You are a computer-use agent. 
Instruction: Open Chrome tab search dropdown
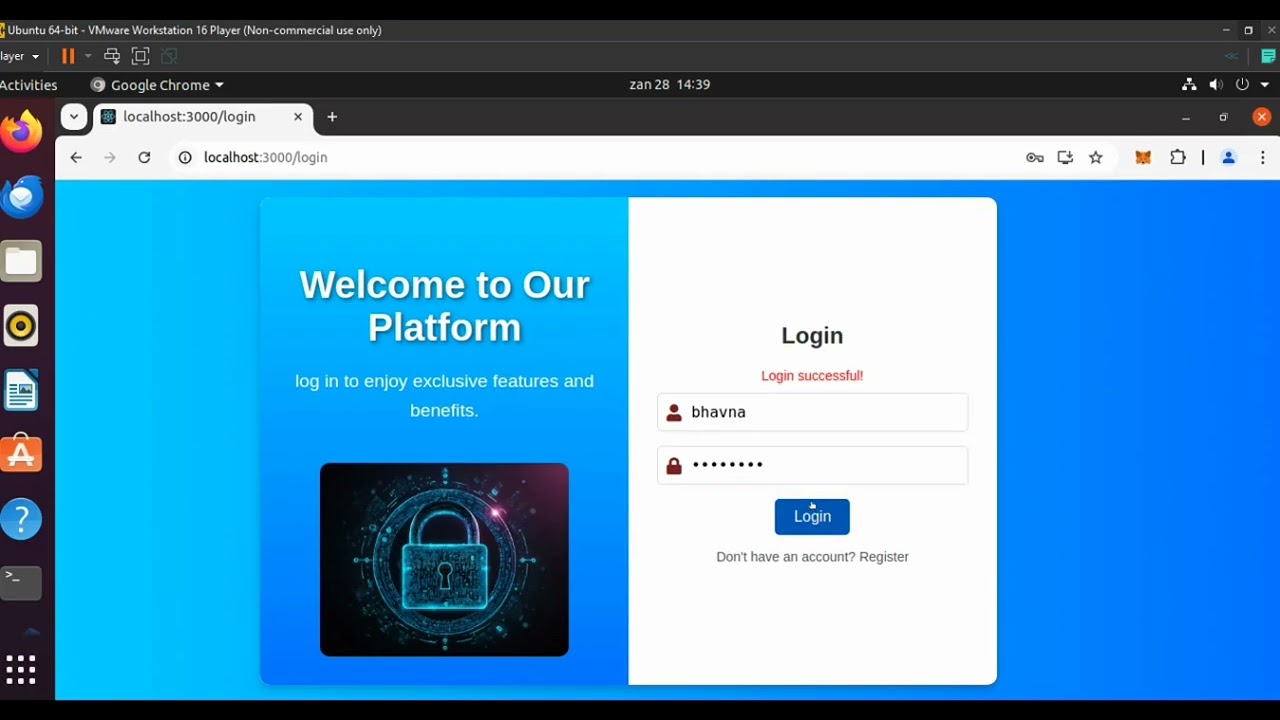tap(74, 117)
